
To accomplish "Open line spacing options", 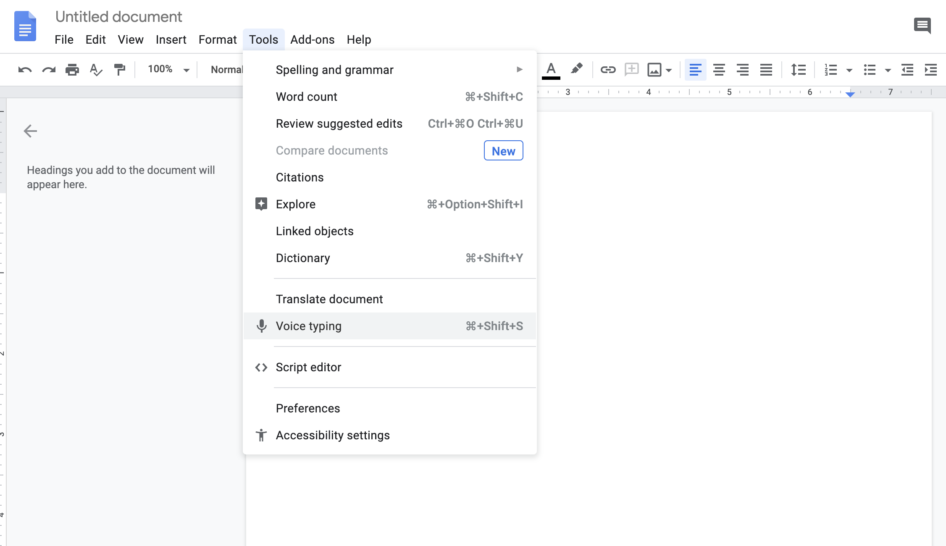I will click(x=798, y=70).
